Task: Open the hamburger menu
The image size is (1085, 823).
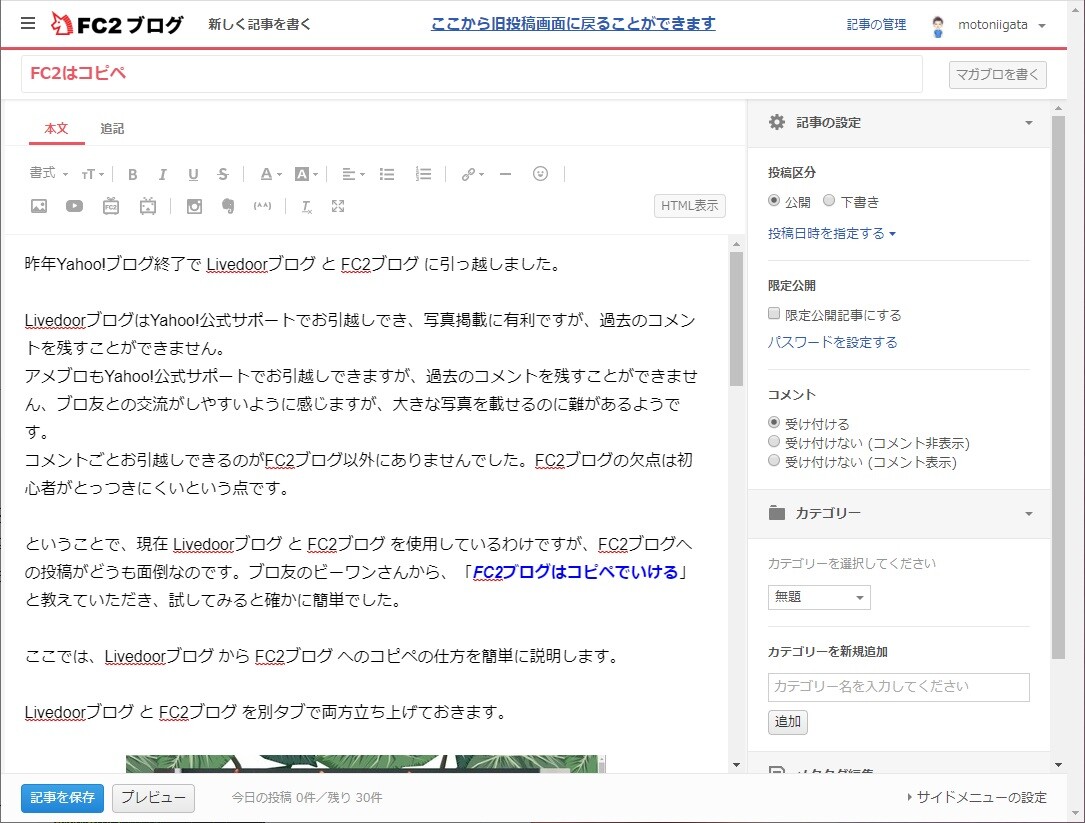Action: [28, 24]
